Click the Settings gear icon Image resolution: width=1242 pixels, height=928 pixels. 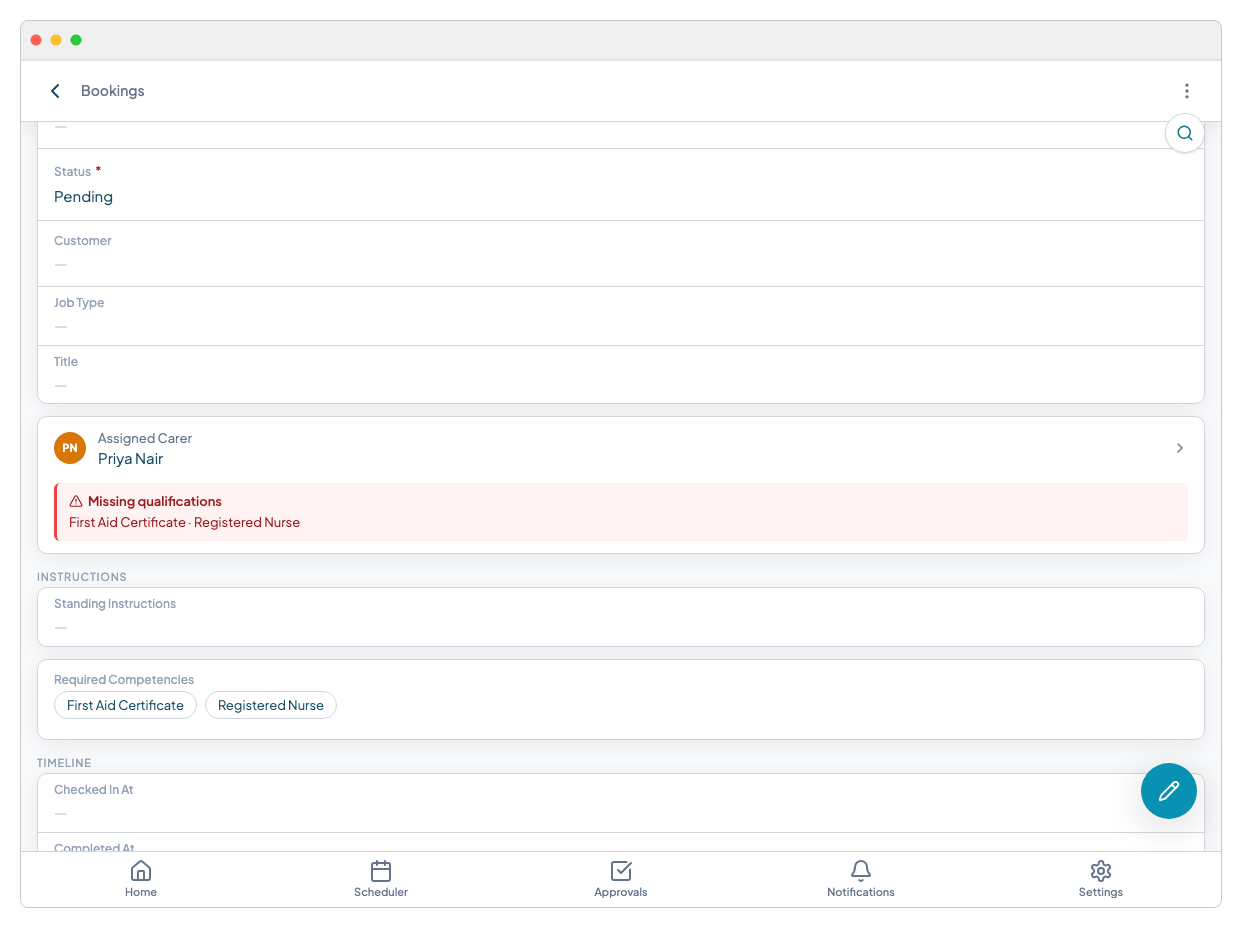point(1100,871)
